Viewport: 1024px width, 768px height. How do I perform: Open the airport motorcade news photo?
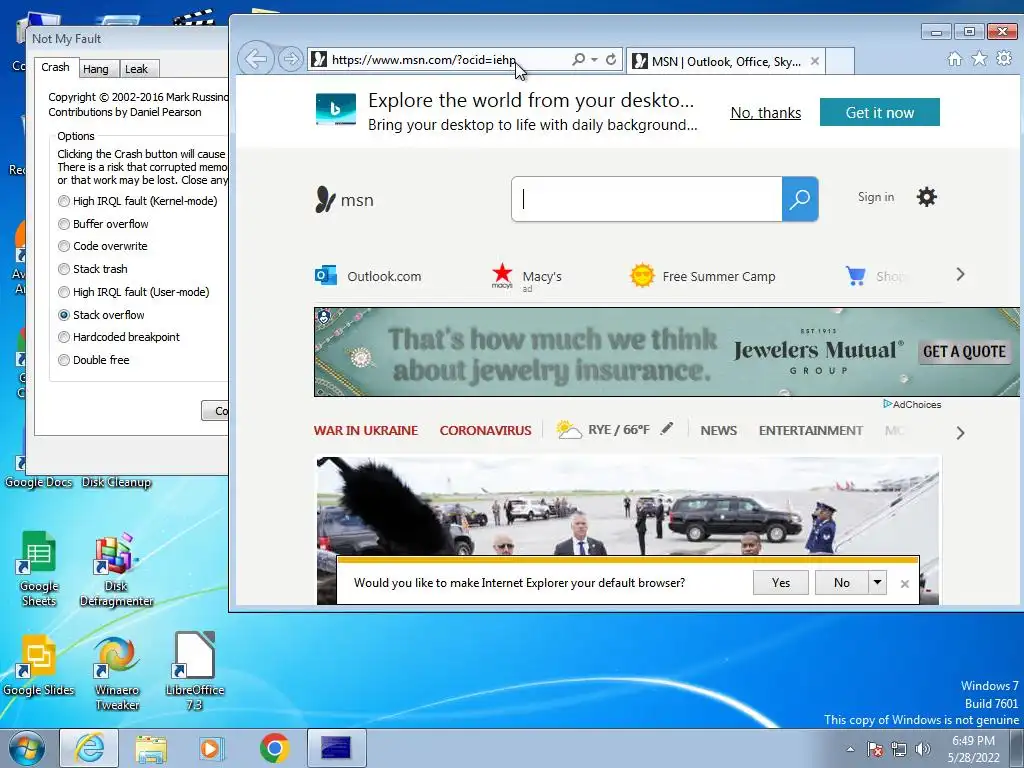[x=628, y=506]
